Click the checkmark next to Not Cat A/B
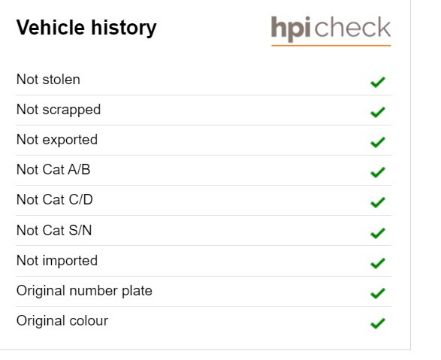Screen dimensions: 441x360 378,172
